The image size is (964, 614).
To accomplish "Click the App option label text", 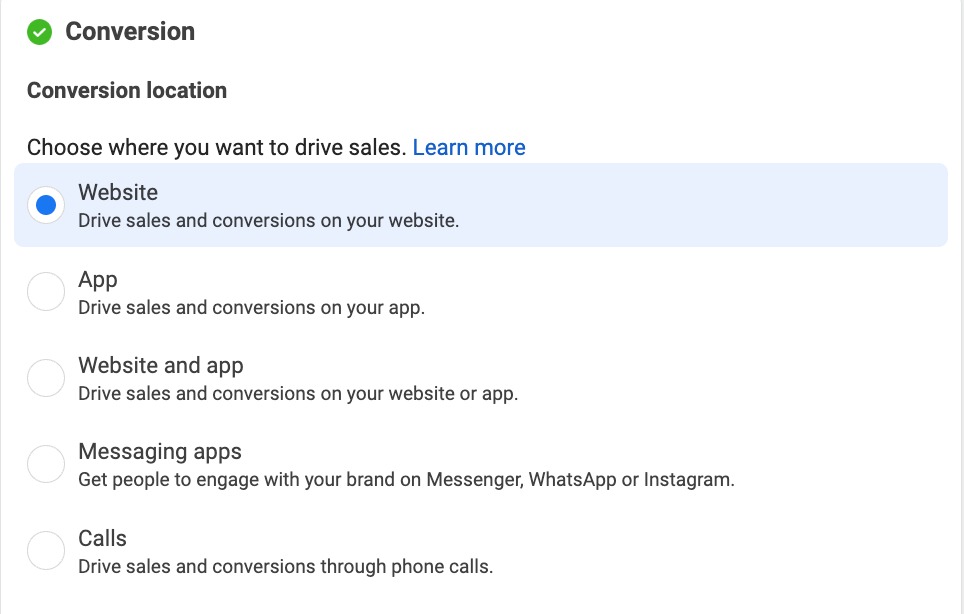I will (x=98, y=279).
